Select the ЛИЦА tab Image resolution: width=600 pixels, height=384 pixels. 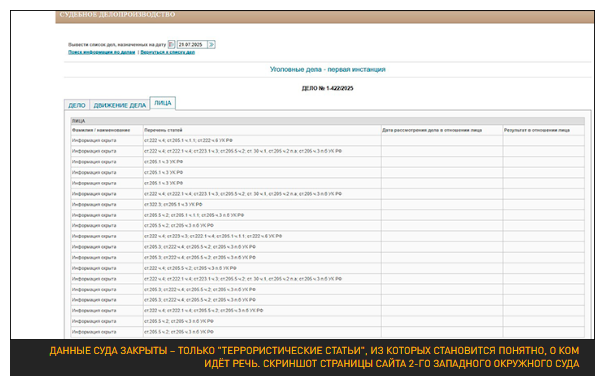click(x=163, y=103)
